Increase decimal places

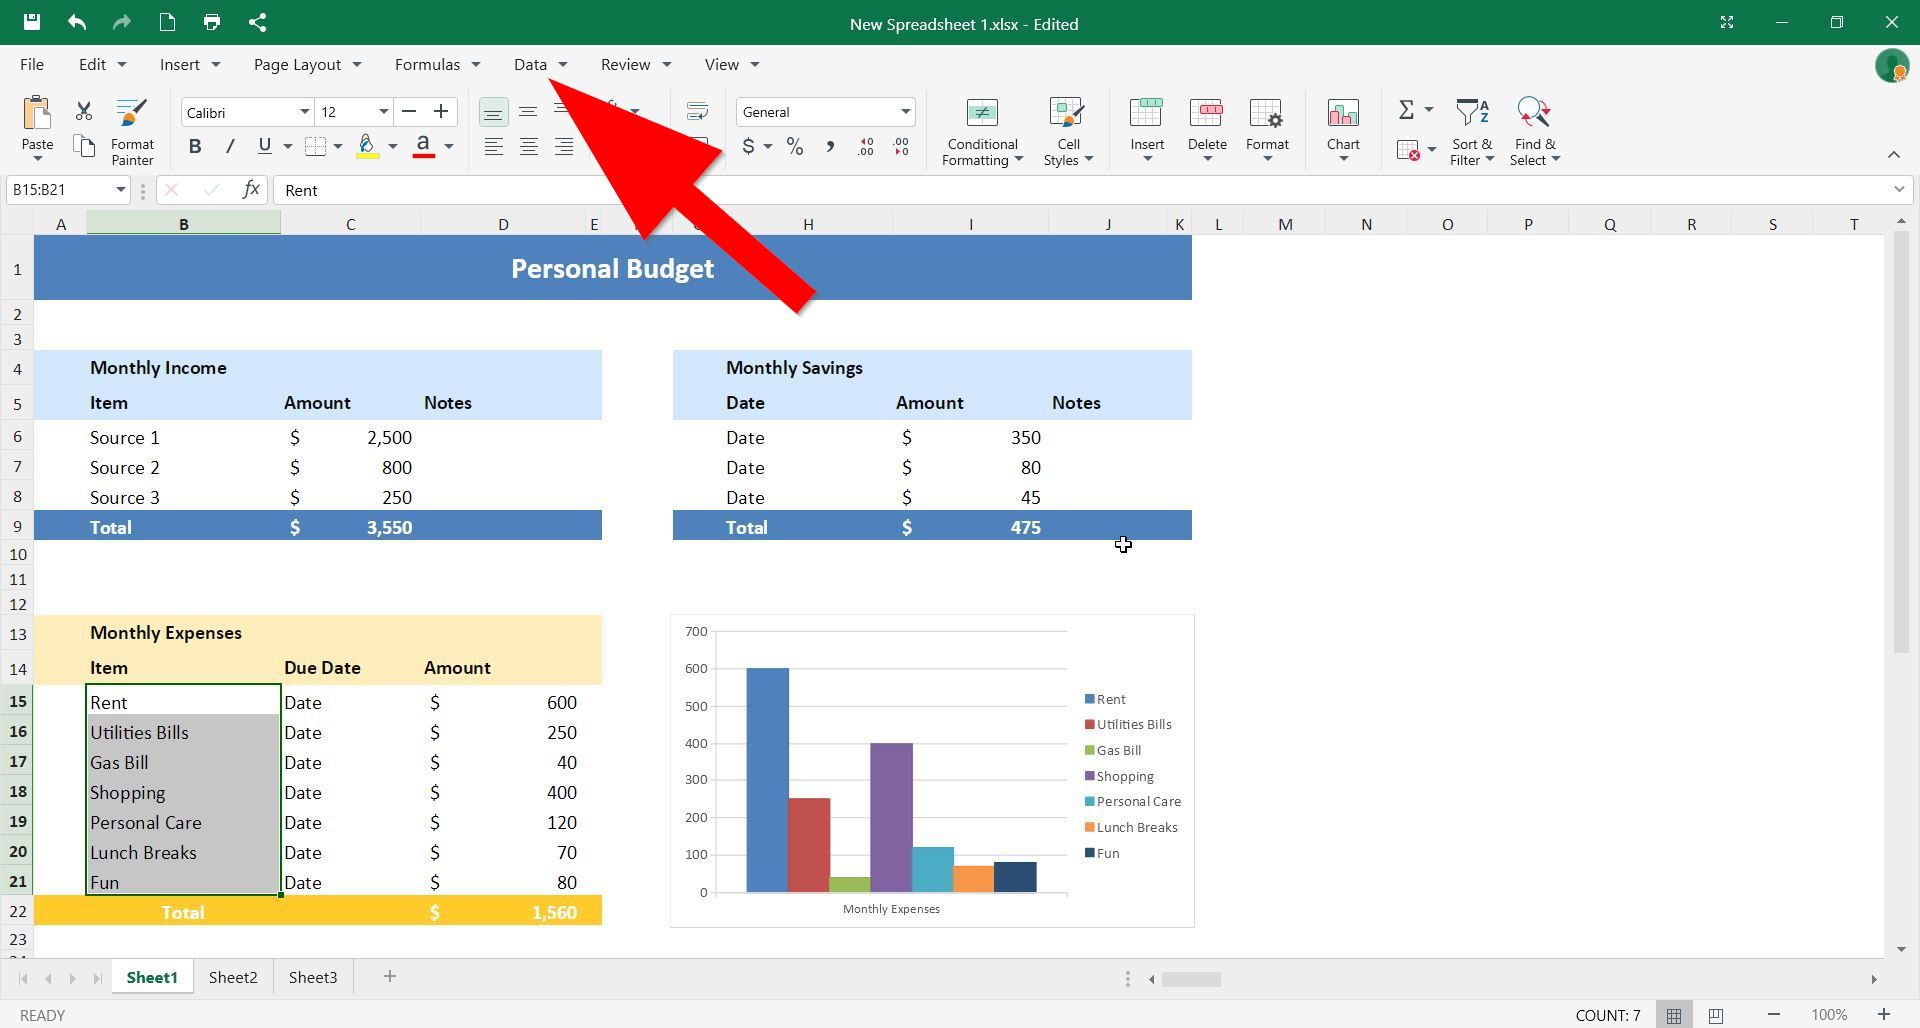(x=866, y=146)
